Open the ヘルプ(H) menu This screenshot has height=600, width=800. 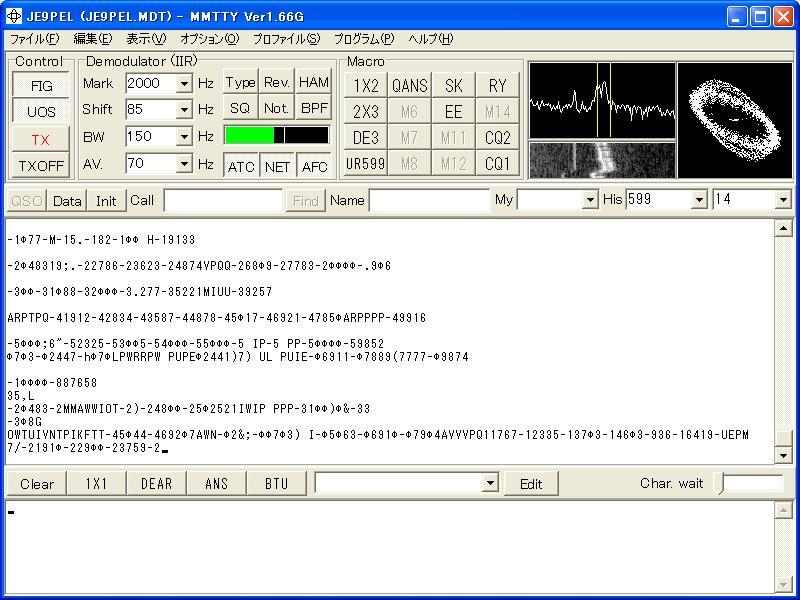click(431, 39)
